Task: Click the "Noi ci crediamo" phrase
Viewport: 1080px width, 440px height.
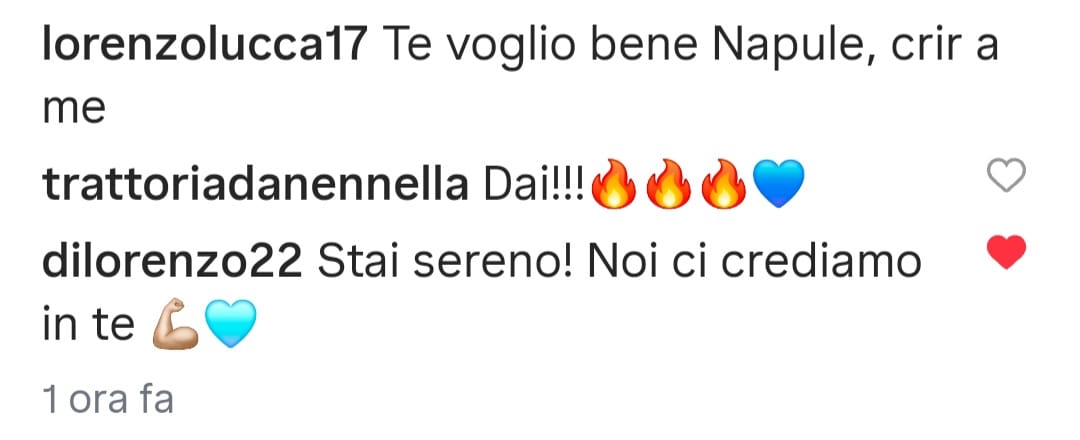Action: click(754, 262)
